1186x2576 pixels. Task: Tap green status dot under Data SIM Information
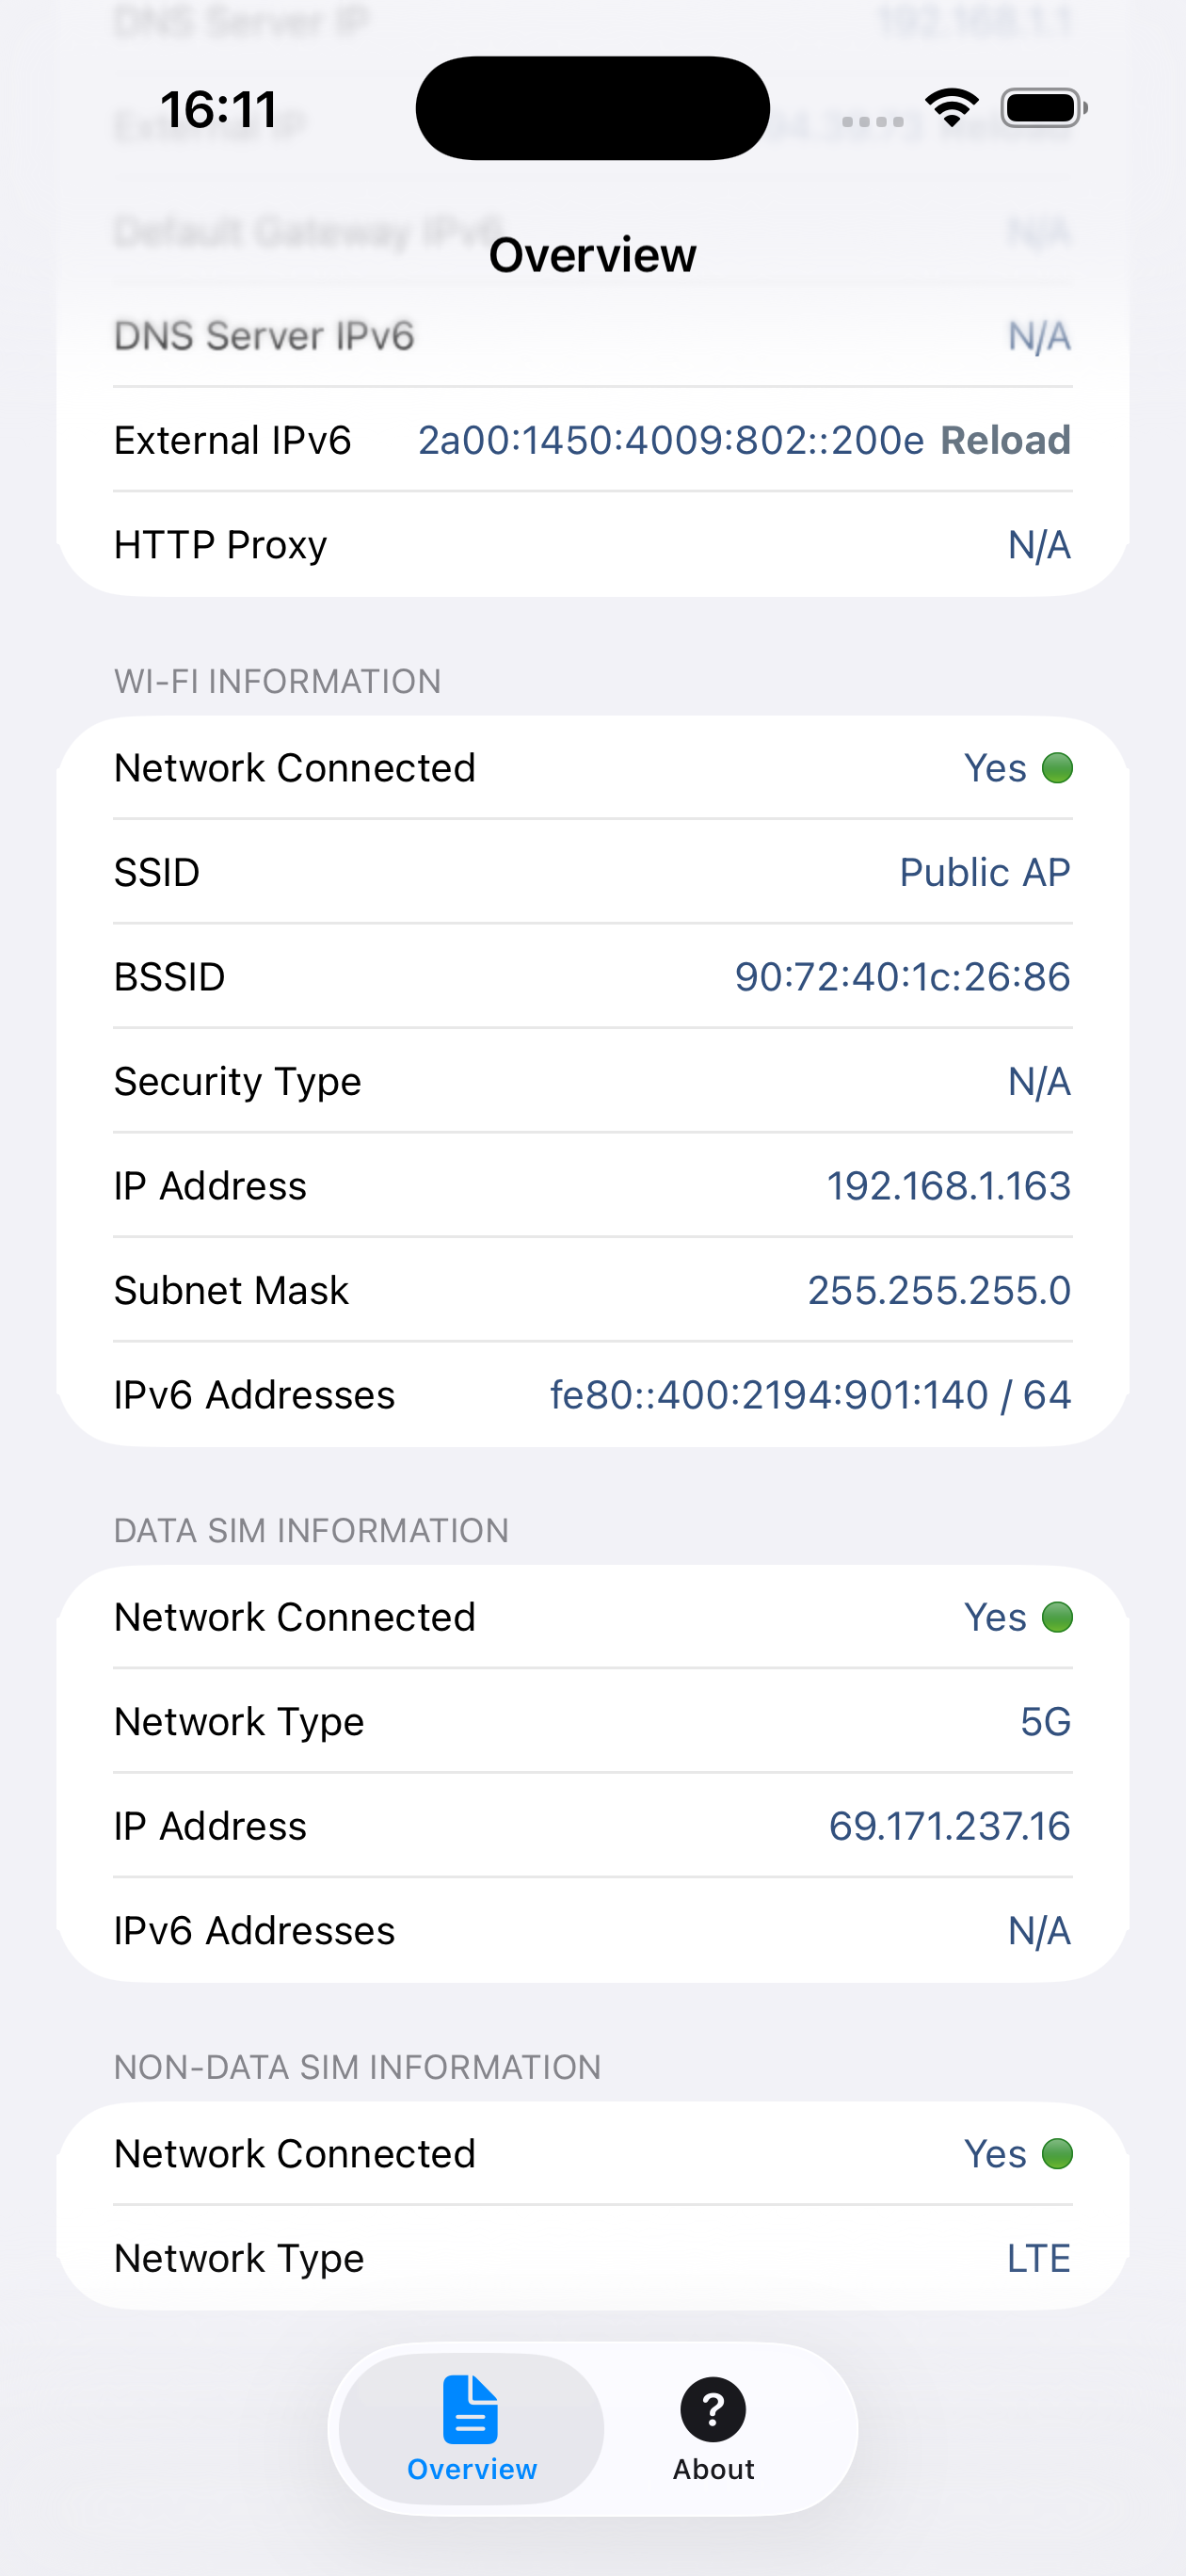1057,1617
